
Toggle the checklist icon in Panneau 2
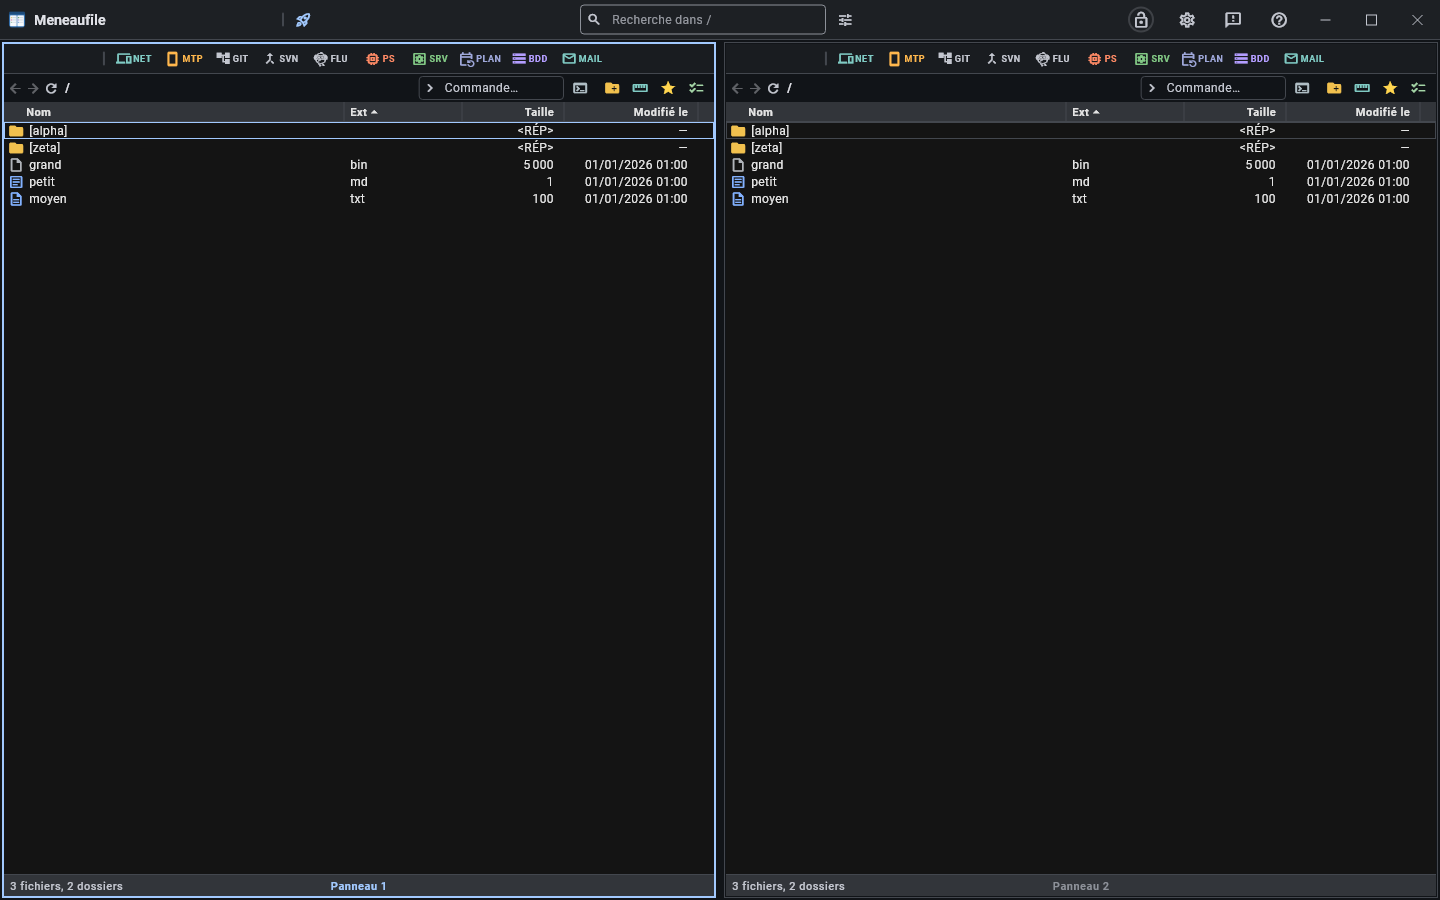click(1418, 88)
